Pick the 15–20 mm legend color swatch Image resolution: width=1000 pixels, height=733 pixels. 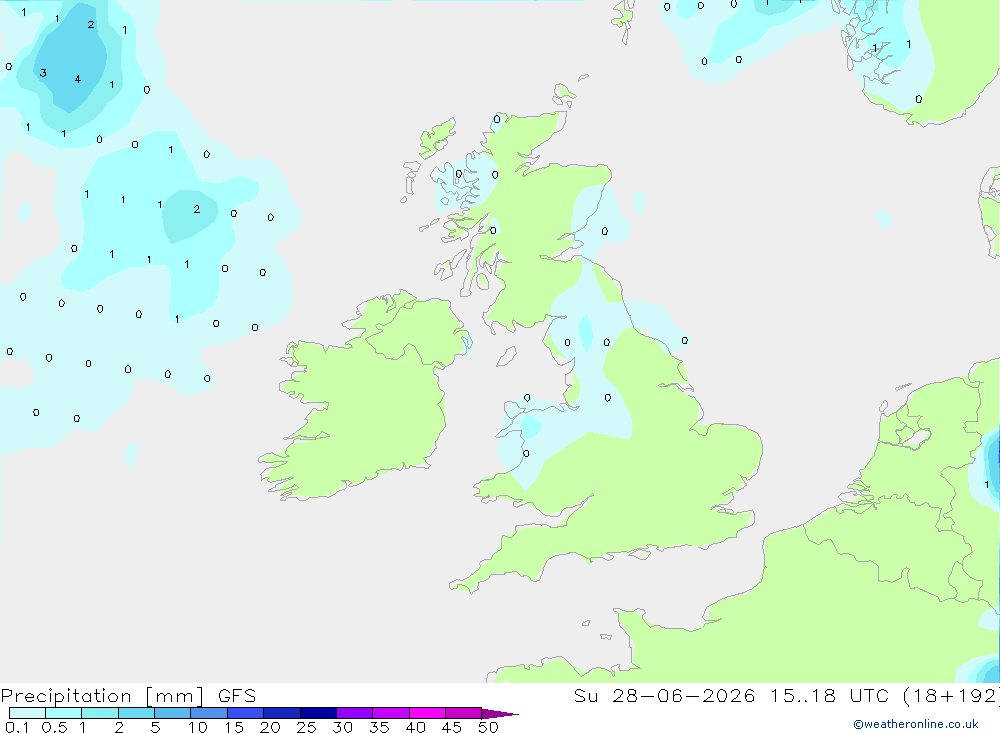tap(246, 713)
